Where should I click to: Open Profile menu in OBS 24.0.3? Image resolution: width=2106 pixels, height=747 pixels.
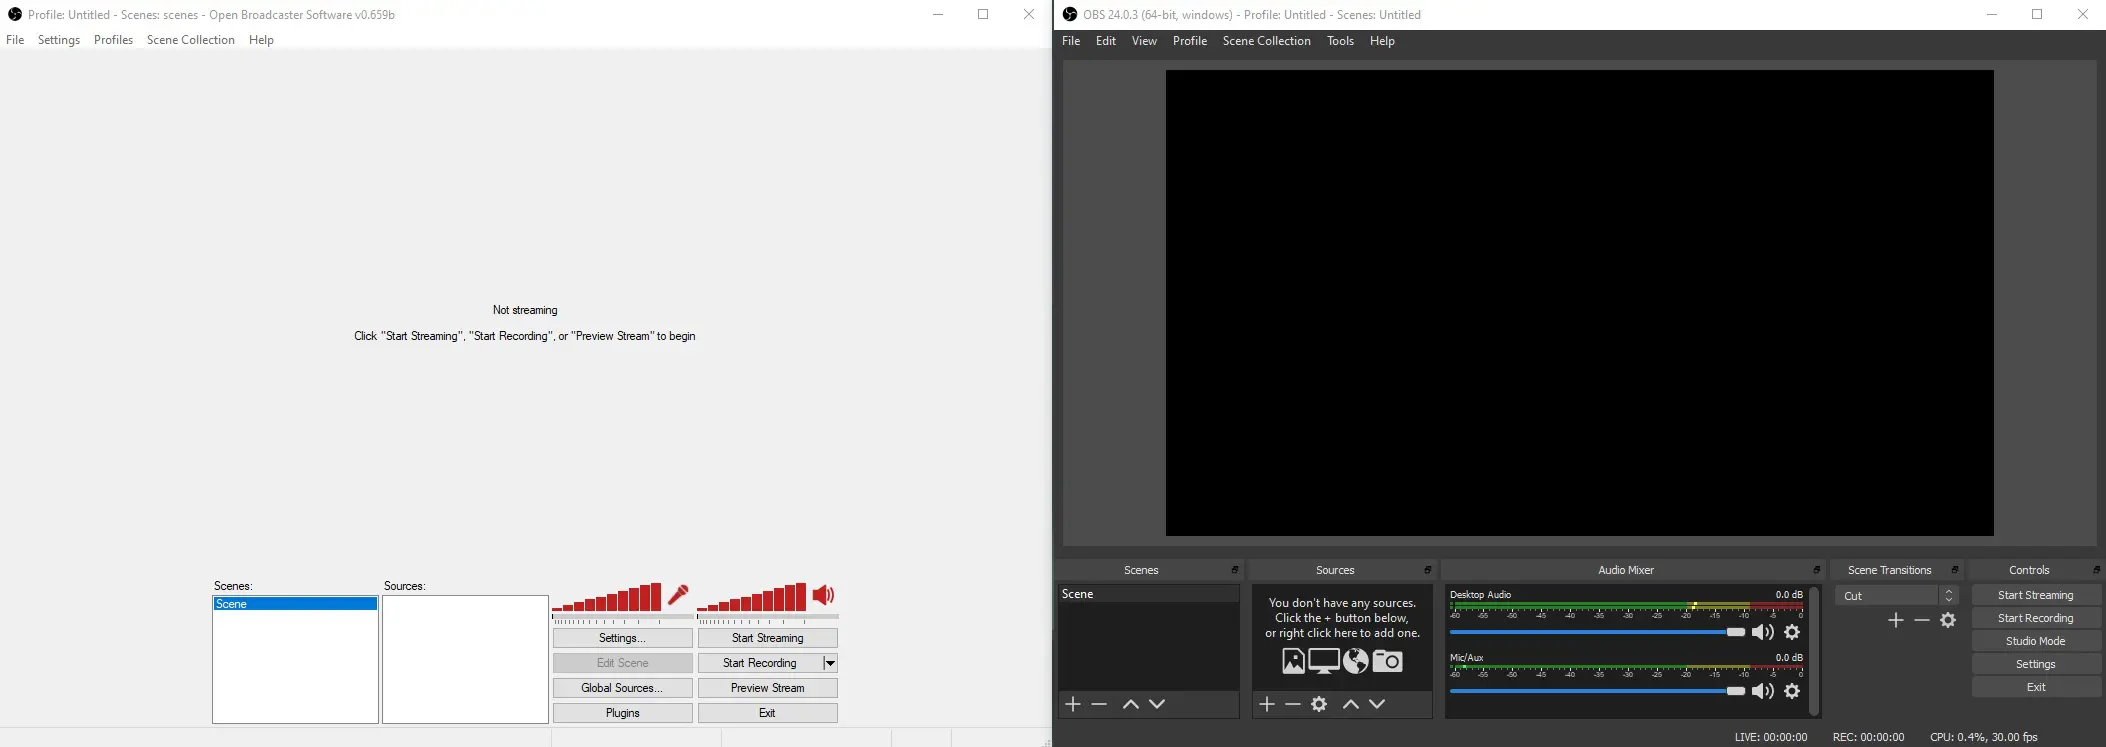tap(1190, 41)
